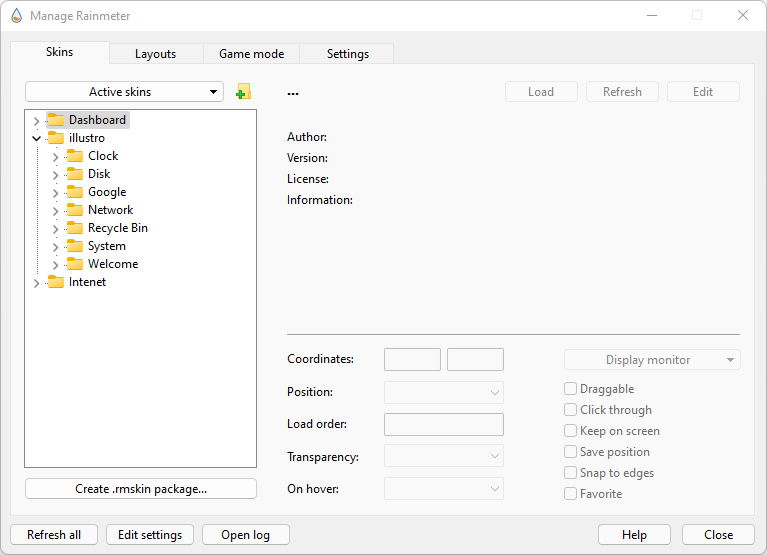The height and width of the screenshot is (555, 767).
Task: Switch to the Skins tab
Action: coord(60,52)
